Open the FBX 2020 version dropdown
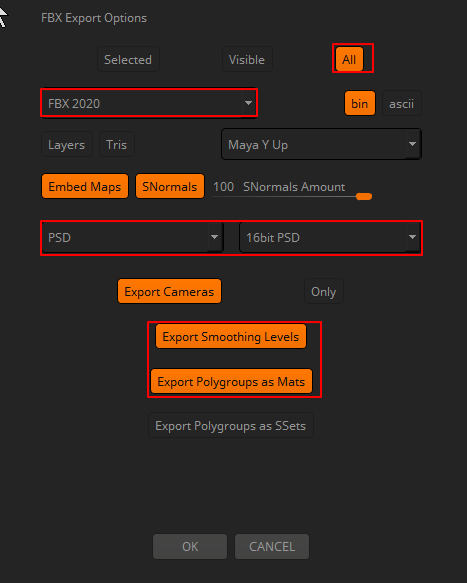The image size is (467, 583). 149,103
